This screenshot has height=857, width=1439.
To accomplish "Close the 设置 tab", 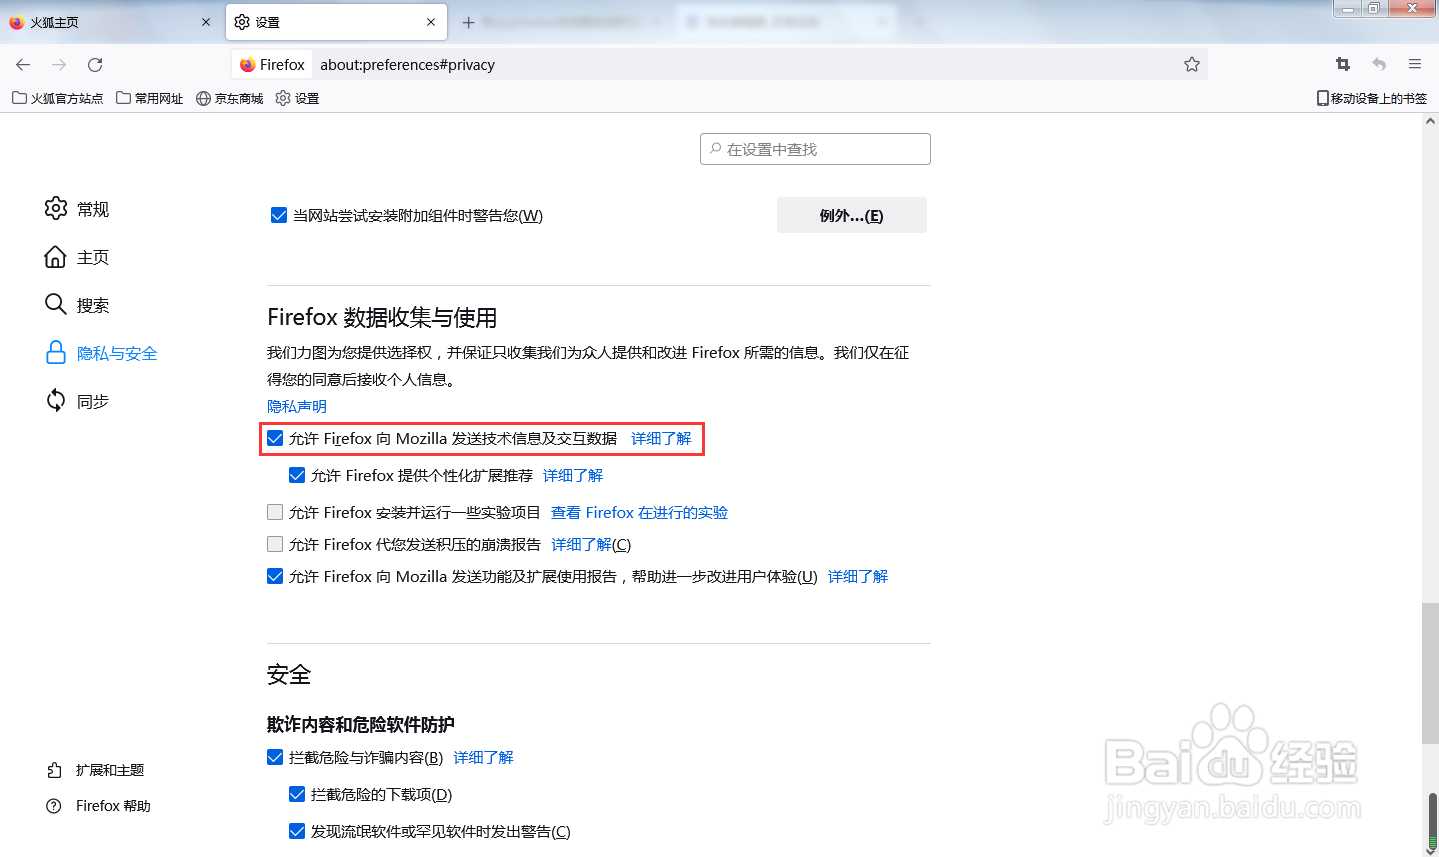I will [x=431, y=22].
